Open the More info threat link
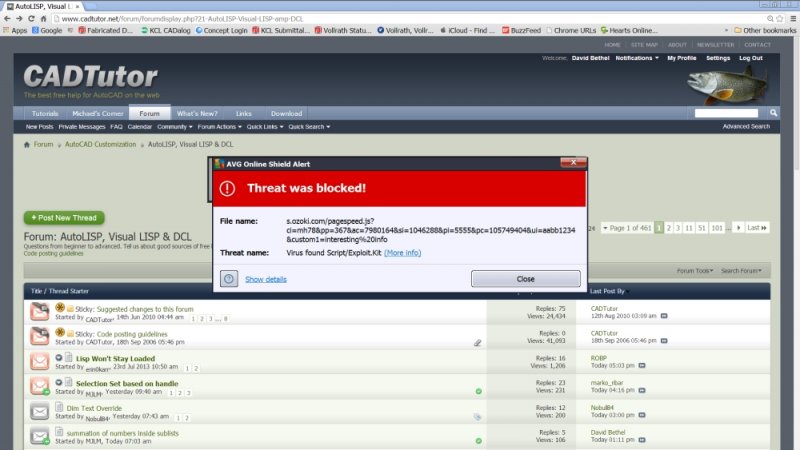This screenshot has height=450, width=800. coord(403,253)
